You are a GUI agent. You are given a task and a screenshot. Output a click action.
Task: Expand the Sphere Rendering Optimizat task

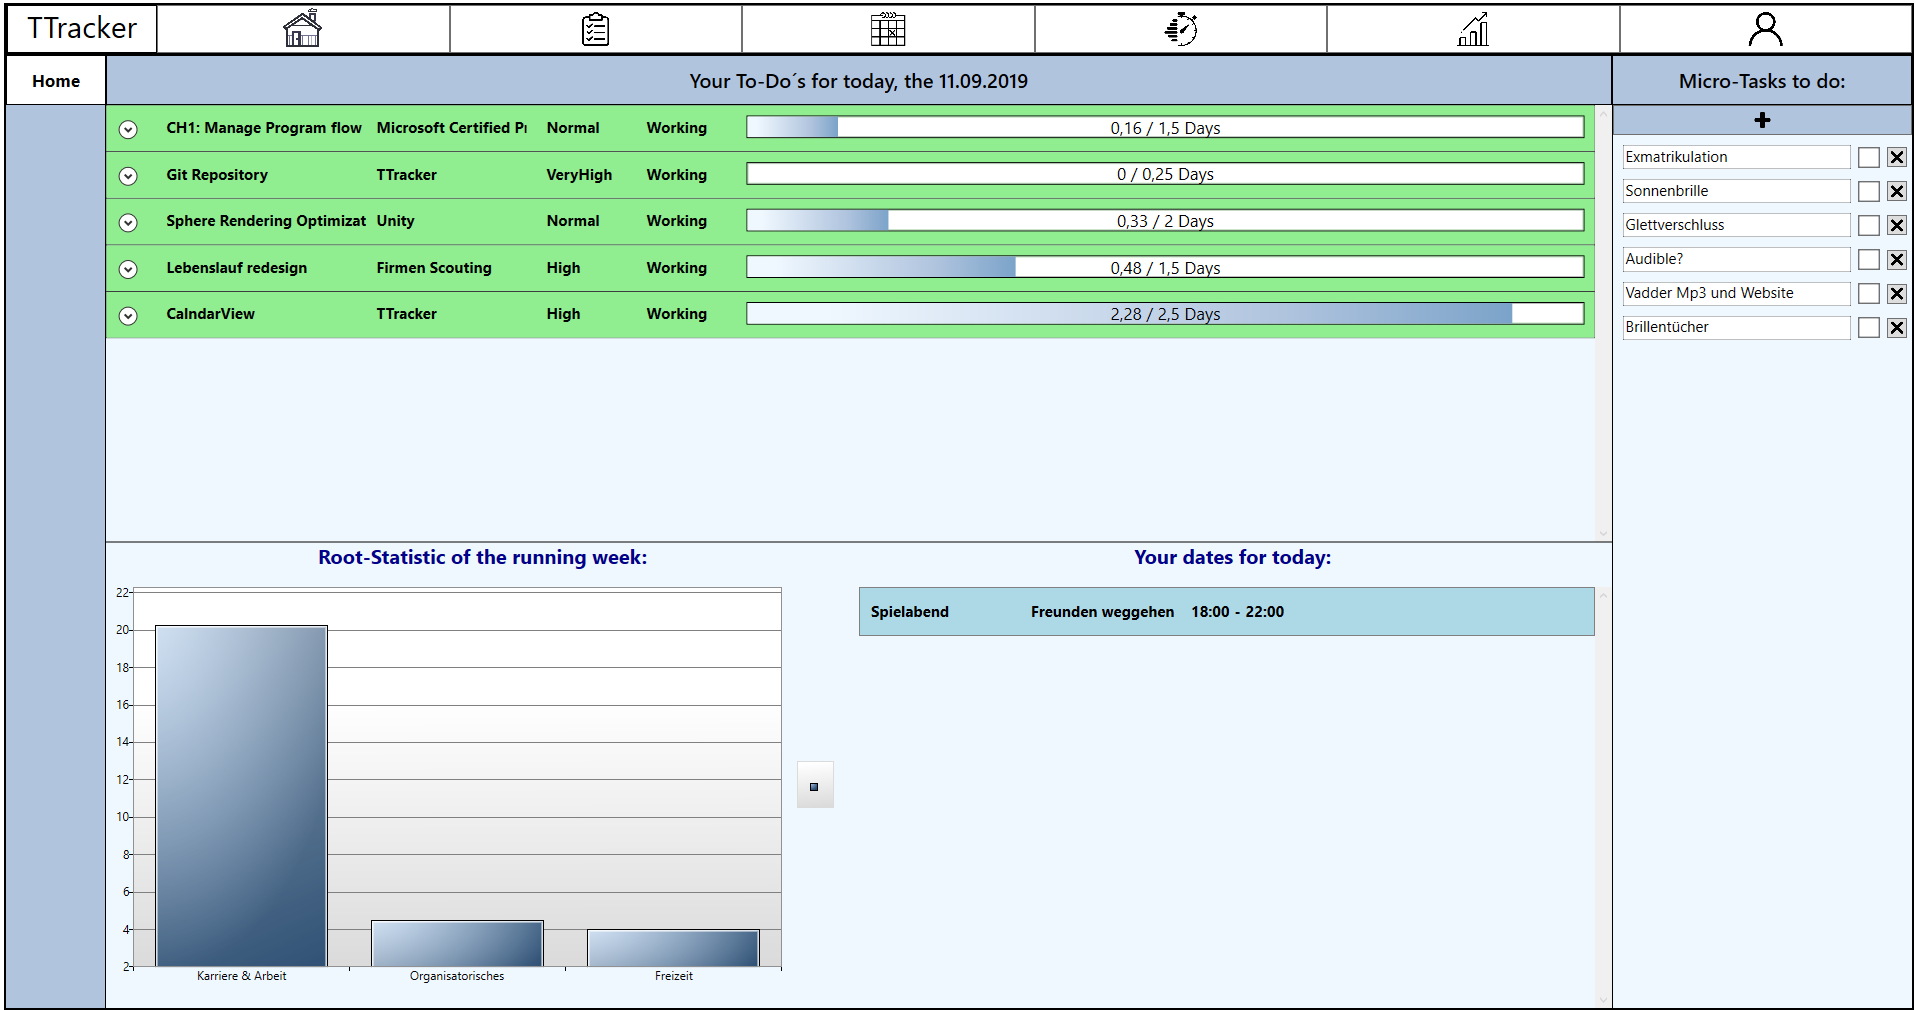pos(128,222)
